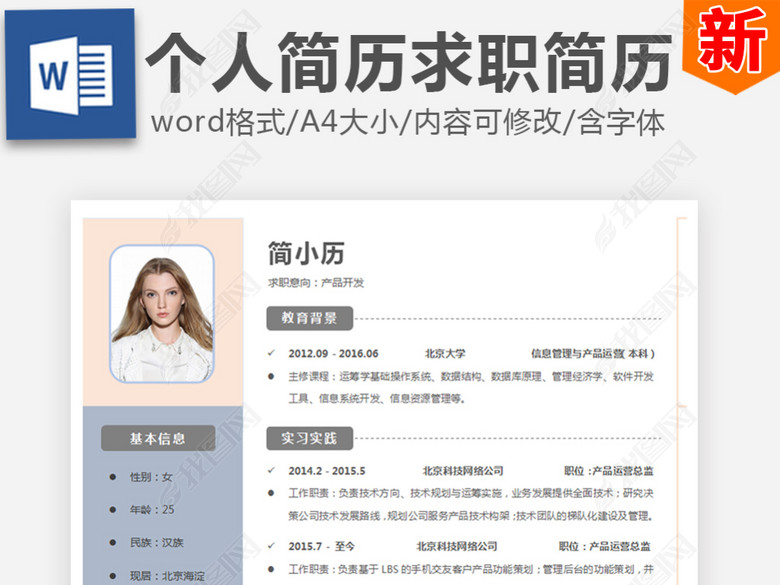Click the subtitle 'word格式/A4大小/内容可修改/含字体'
The image size is (780, 585).
coord(408,122)
